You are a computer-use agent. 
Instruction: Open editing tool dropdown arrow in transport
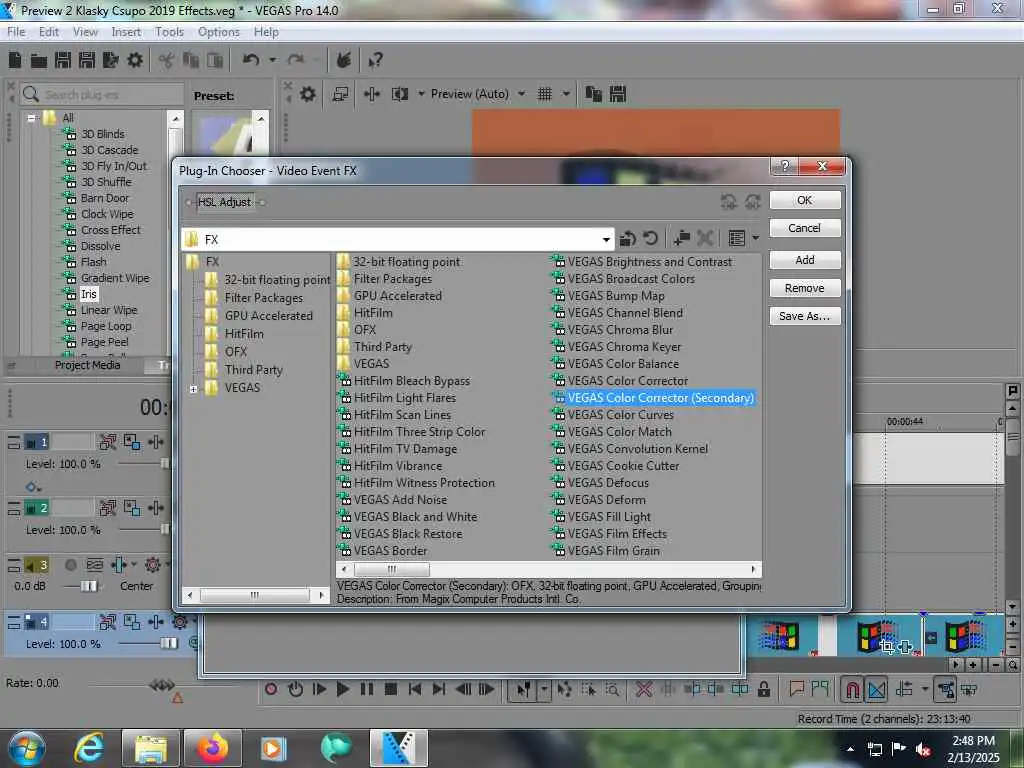tap(544, 689)
